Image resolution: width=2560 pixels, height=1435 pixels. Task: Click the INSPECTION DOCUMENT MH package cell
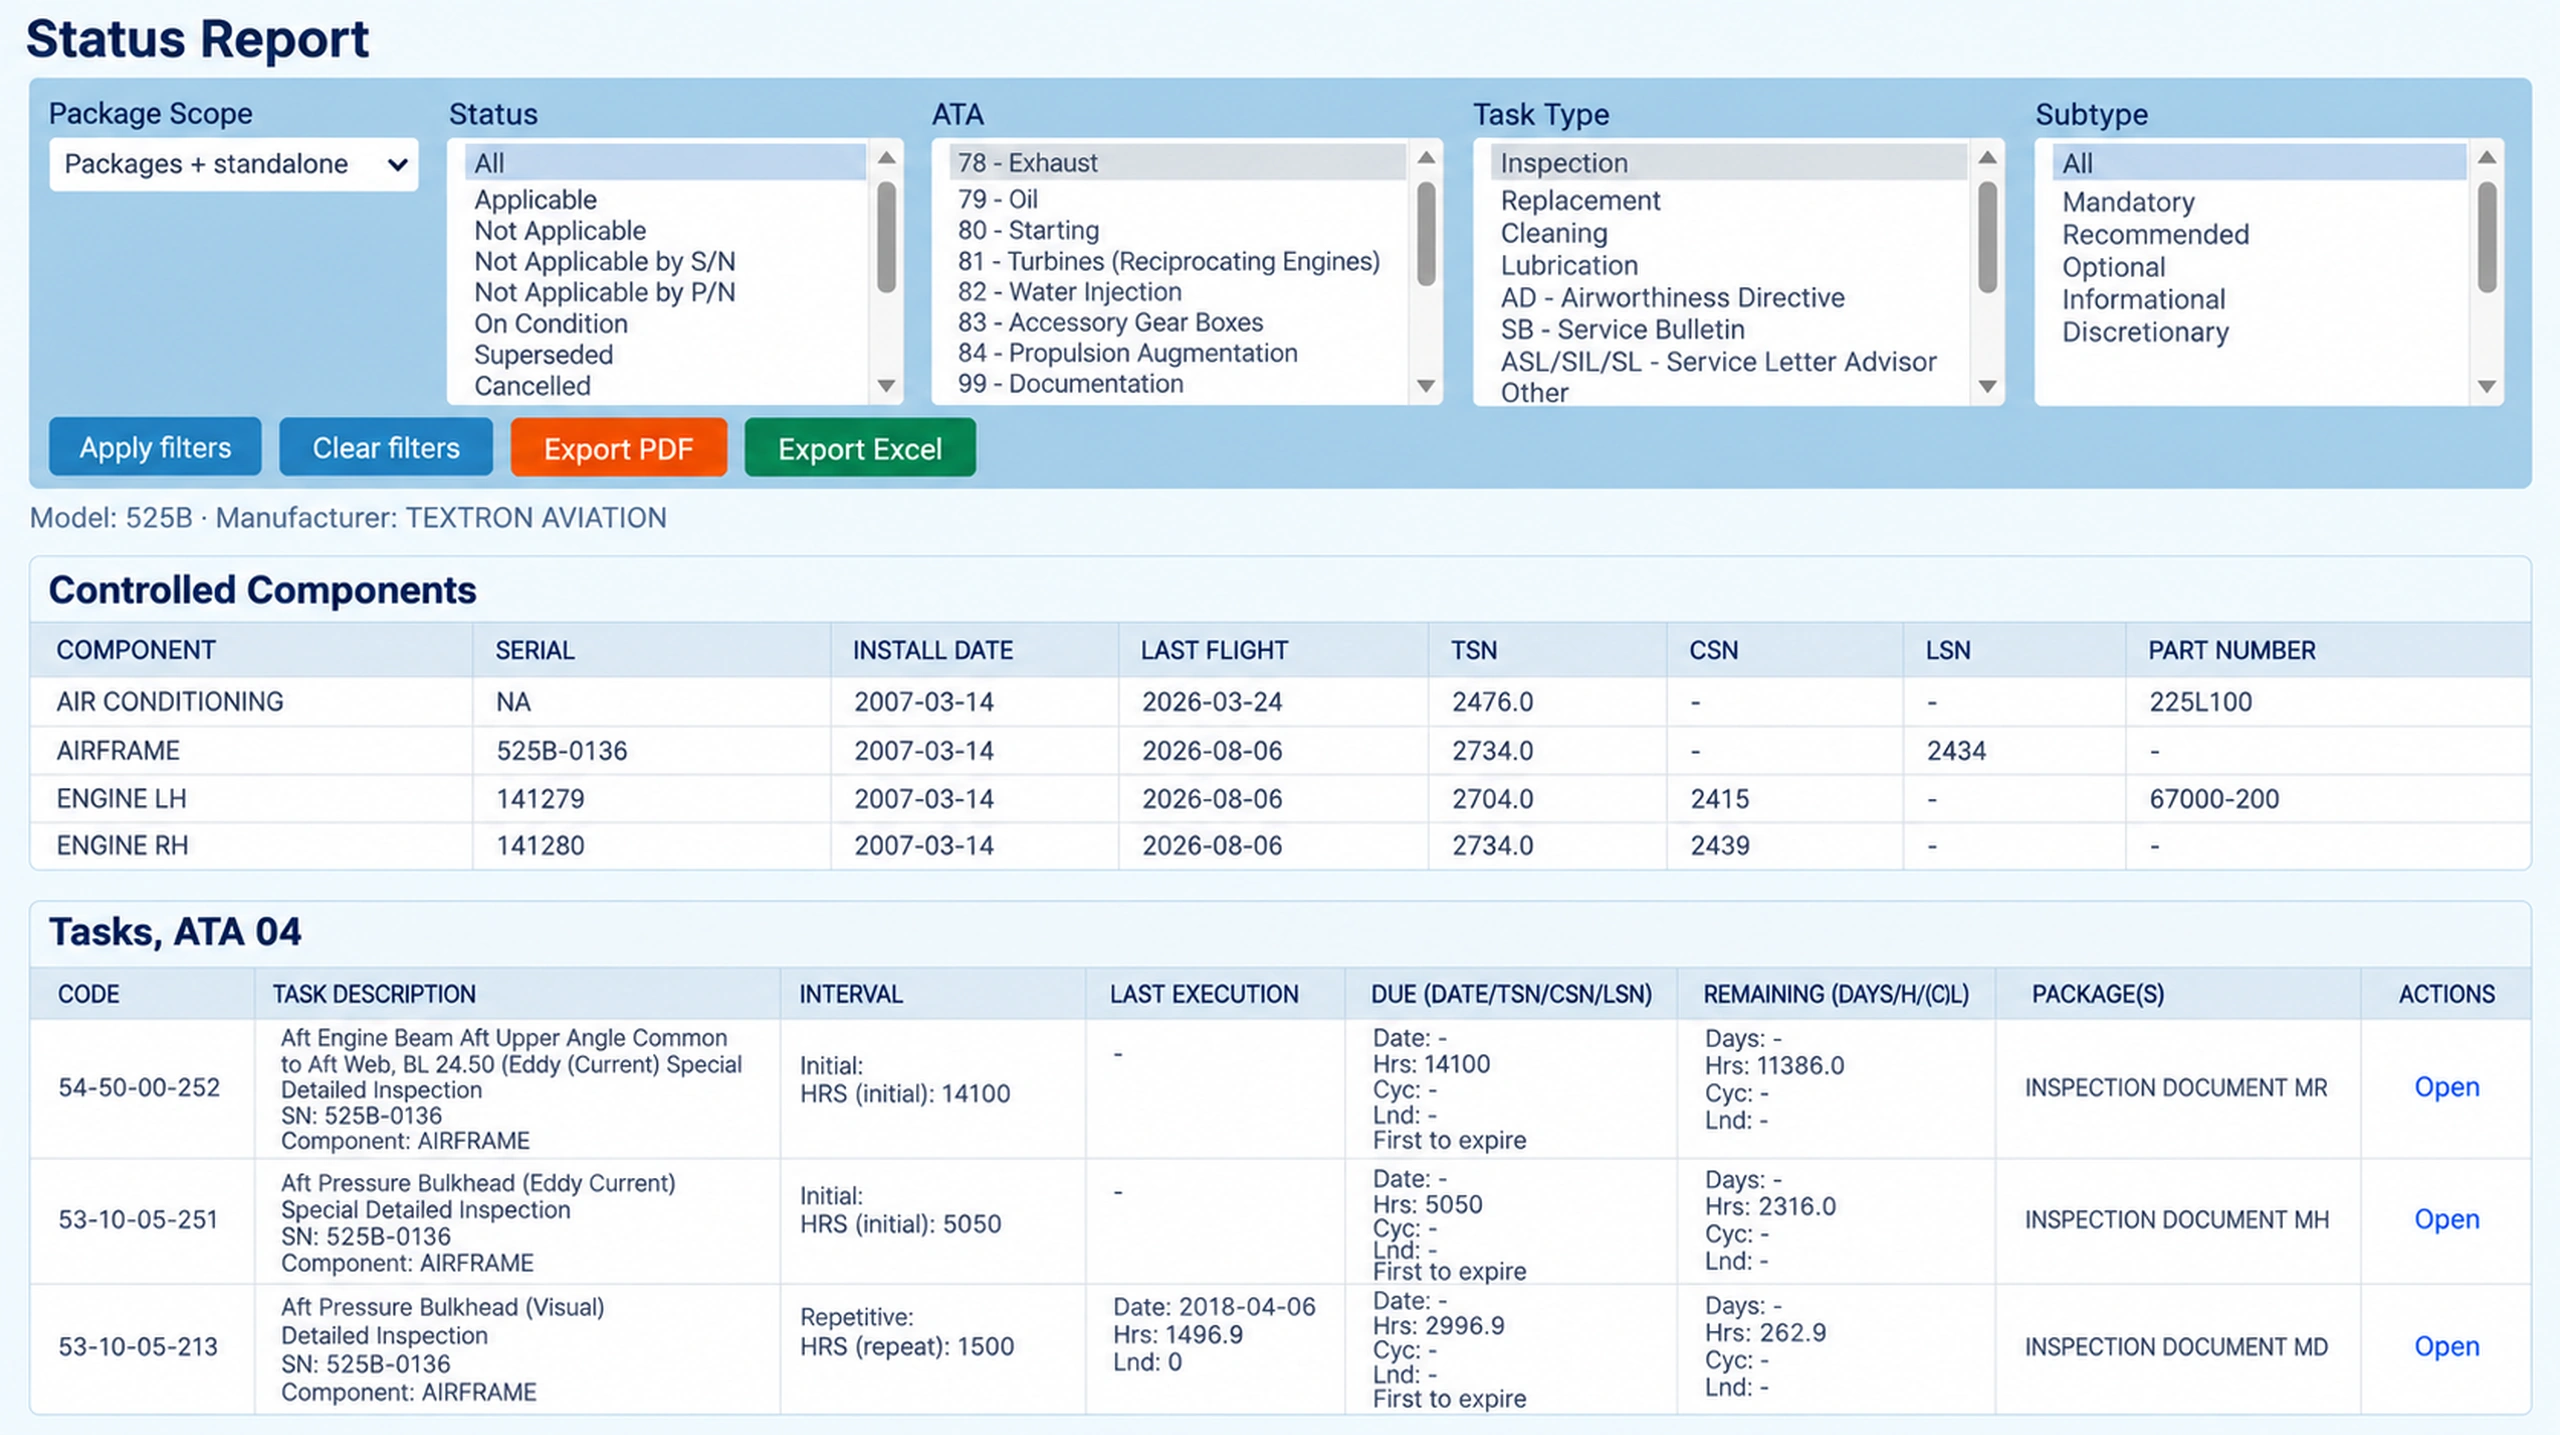pos(2177,1220)
